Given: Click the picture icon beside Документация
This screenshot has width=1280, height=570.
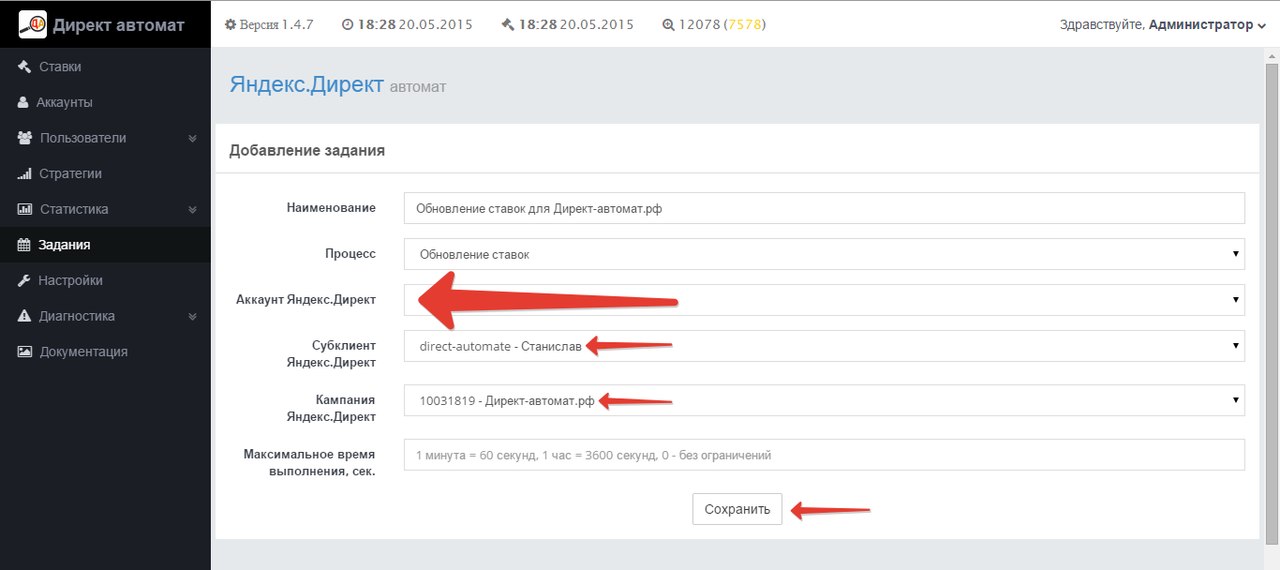Looking at the screenshot, I should [24, 352].
